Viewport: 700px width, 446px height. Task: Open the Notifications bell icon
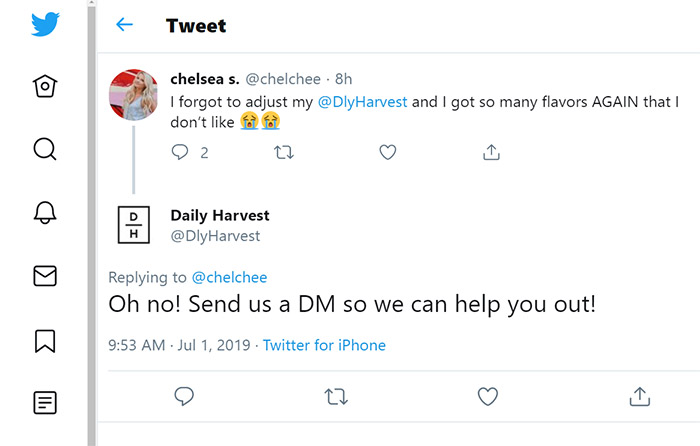(45, 213)
